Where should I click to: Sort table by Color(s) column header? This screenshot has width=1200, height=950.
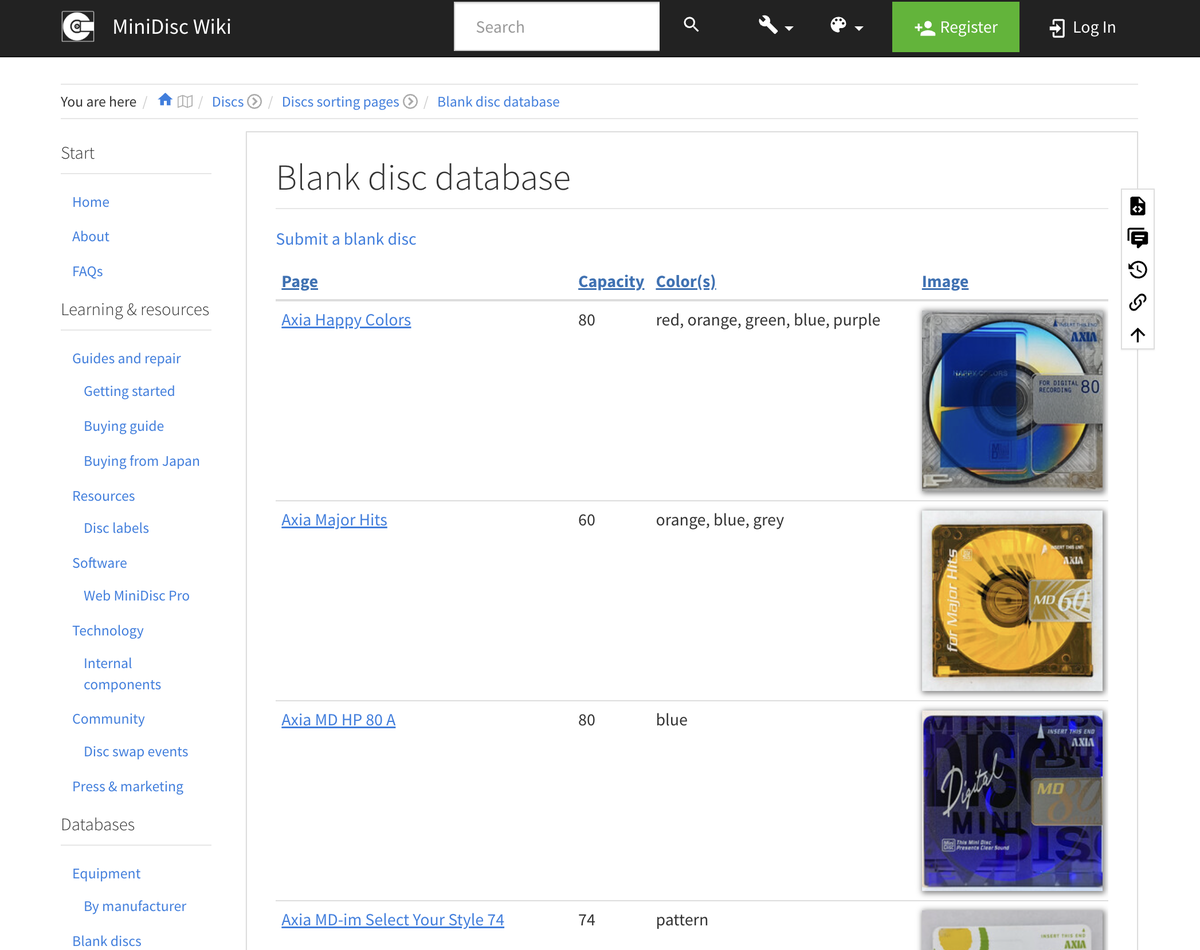coord(685,282)
